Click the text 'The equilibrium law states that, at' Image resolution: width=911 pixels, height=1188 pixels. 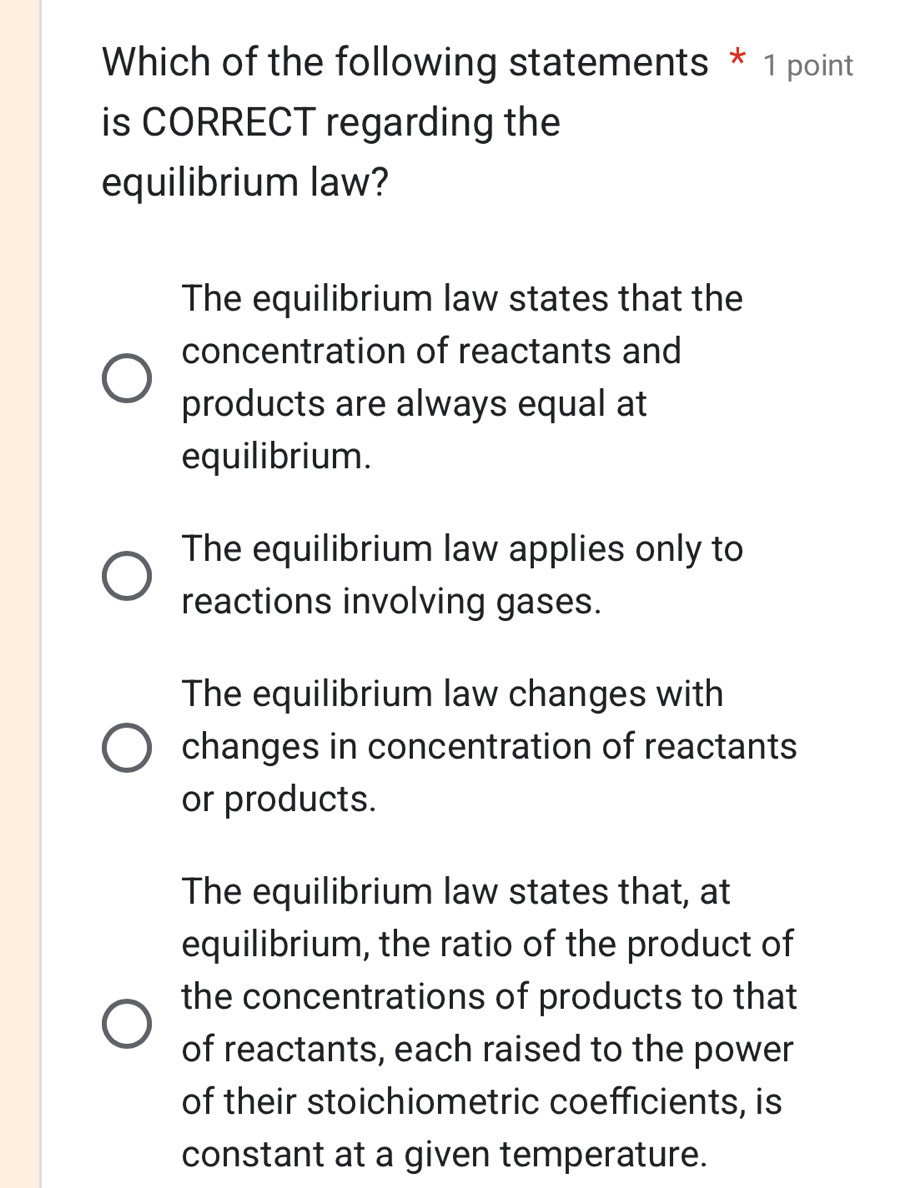(457, 892)
